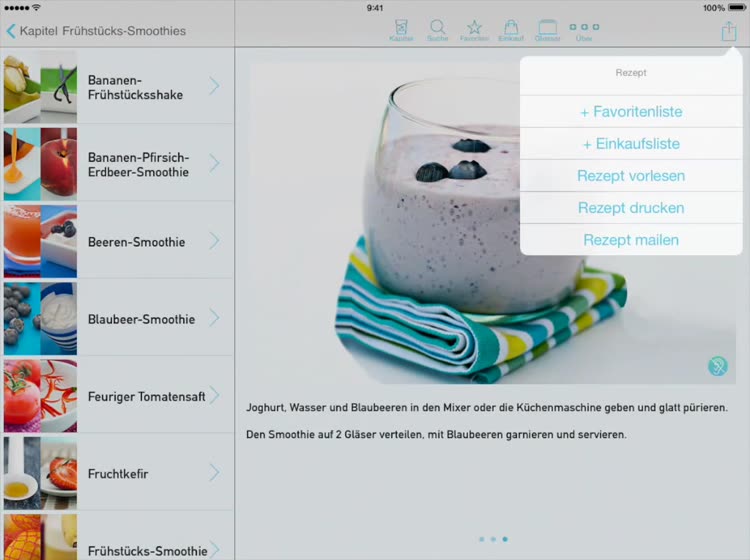Select the first page indicator dot

pyautogui.click(x=482, y=539)
